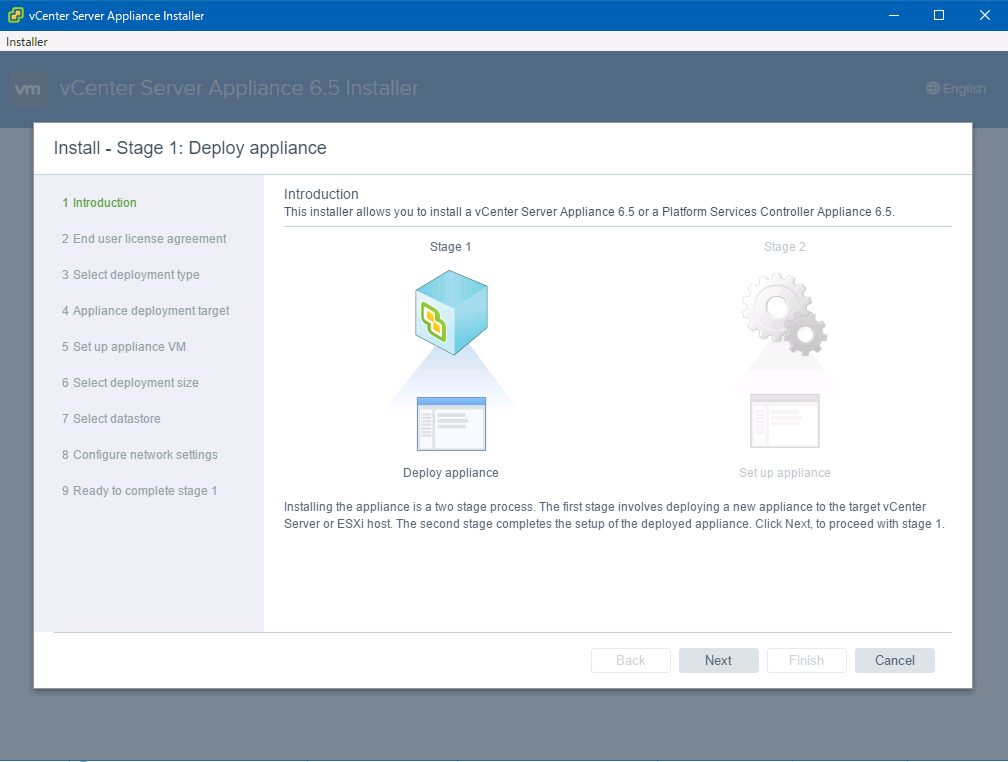The image size is (1008, 762).
Task: Select step 5 Set up appliance VM
Action: 123,347
